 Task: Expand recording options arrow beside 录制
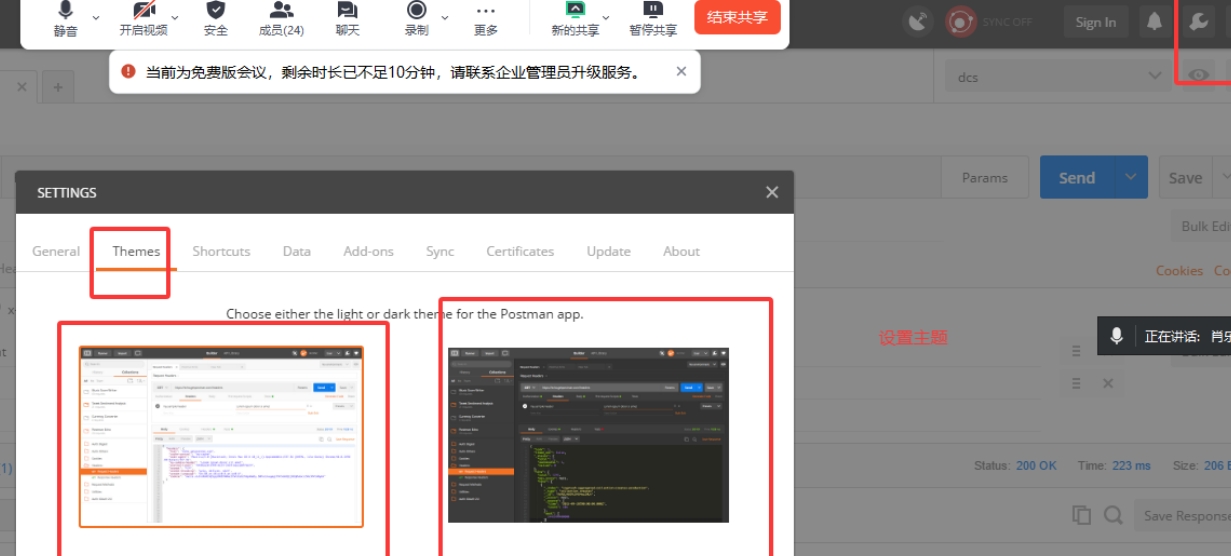click(446, 17)
